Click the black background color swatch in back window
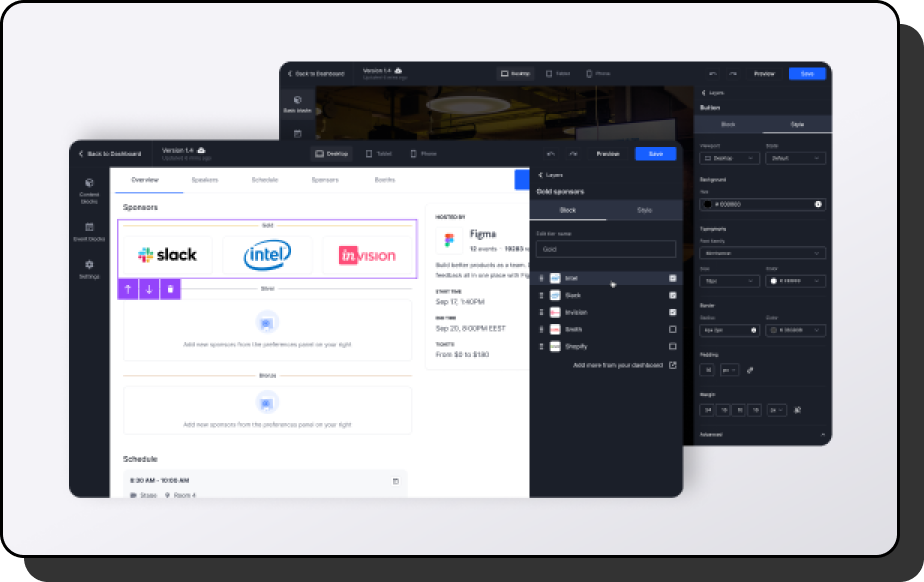This screenshot has width=924, height=582. [708, 204]
